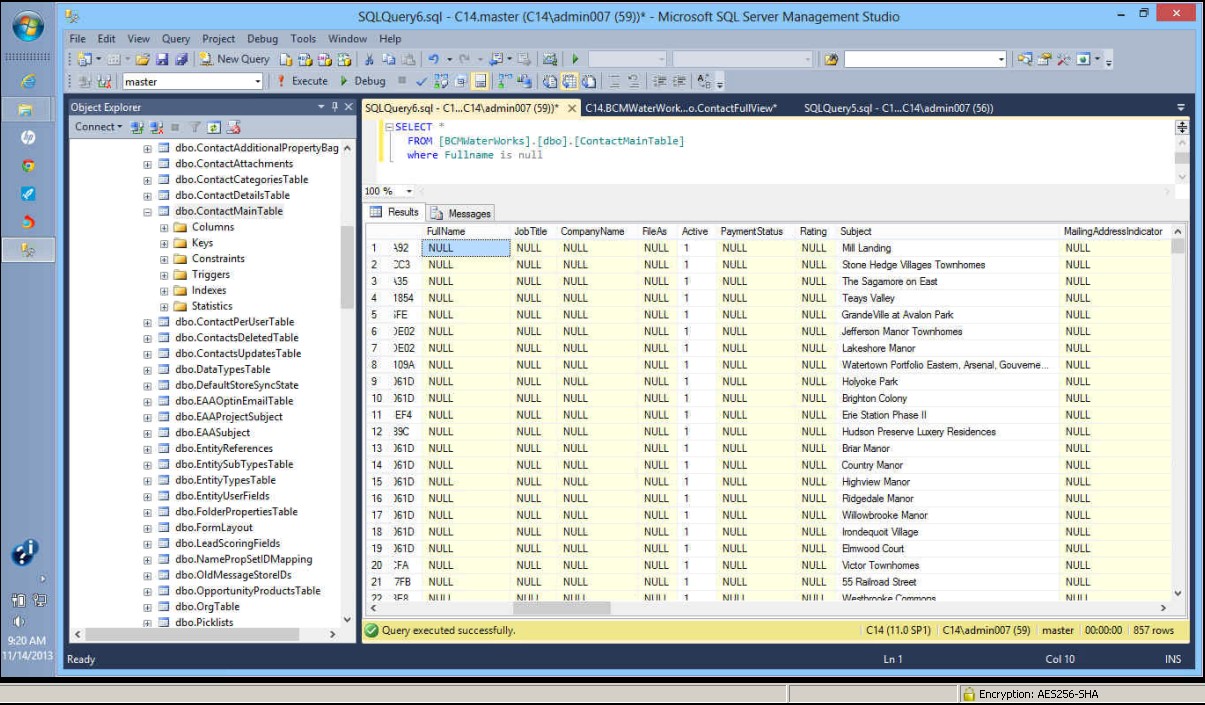Click the Start Debugging green arrow in top toolbar
This screenshot has height=705, width=1205.
tap(575, 59)
